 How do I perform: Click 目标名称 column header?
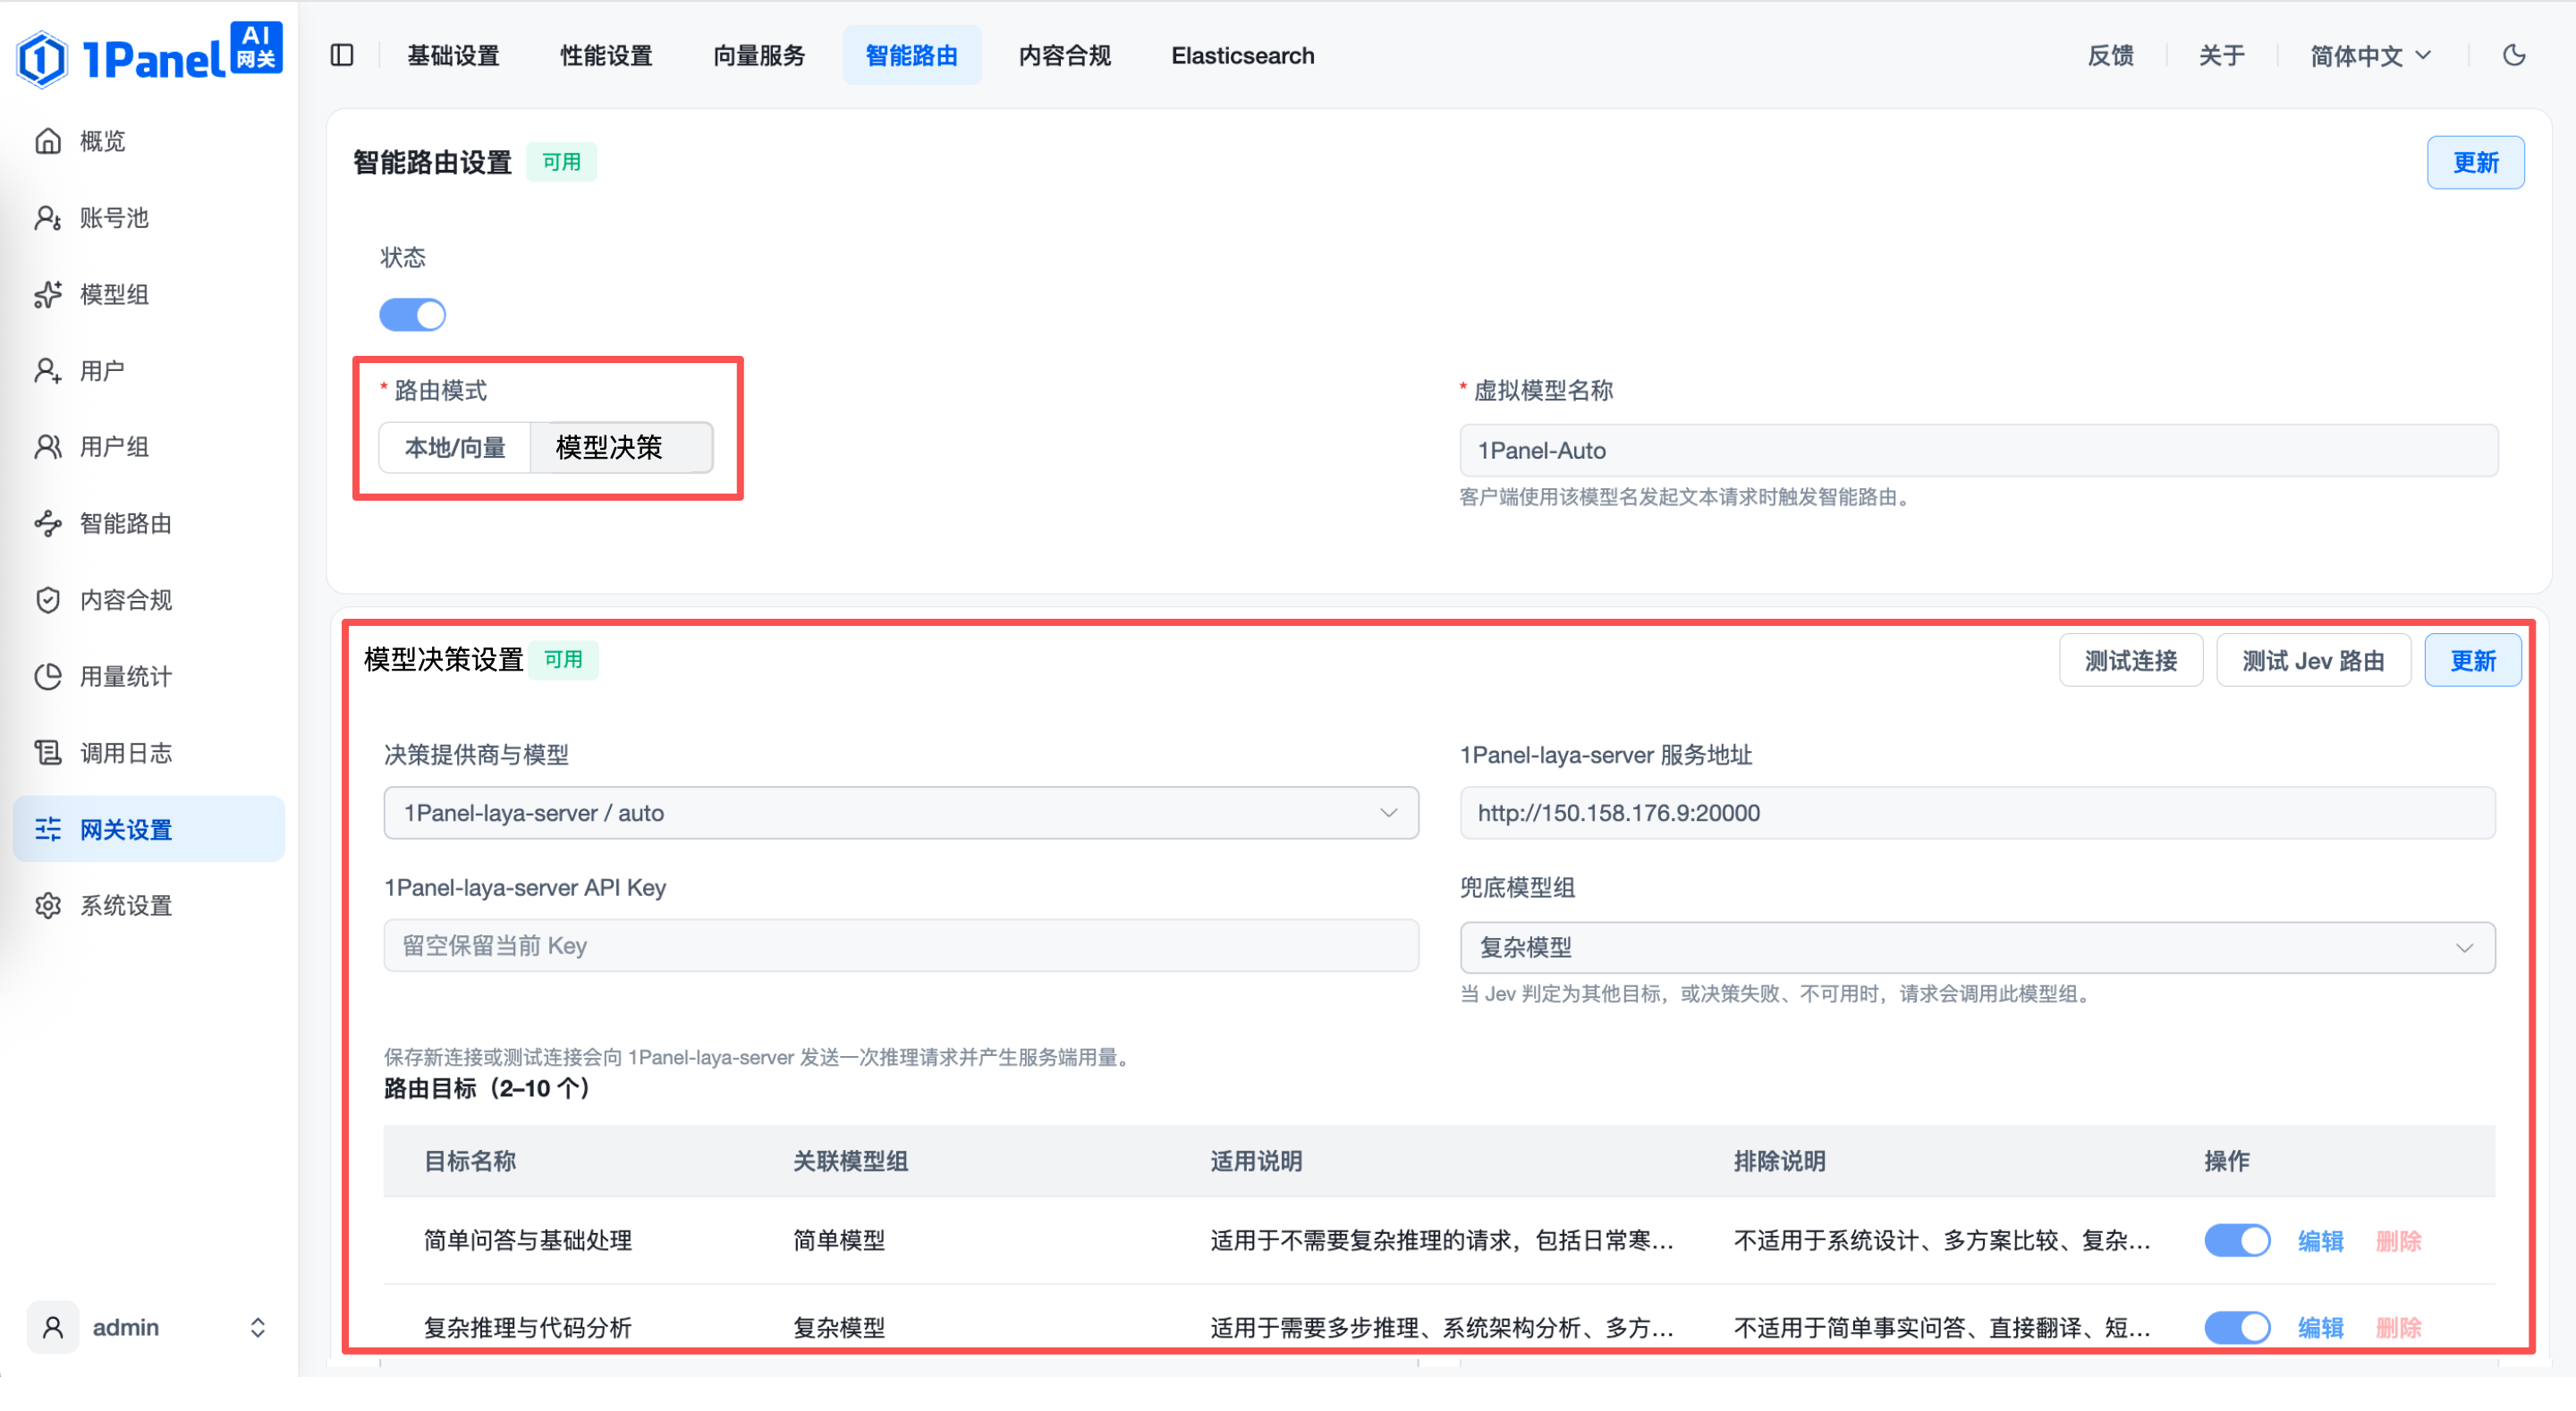pos(469,1161)
